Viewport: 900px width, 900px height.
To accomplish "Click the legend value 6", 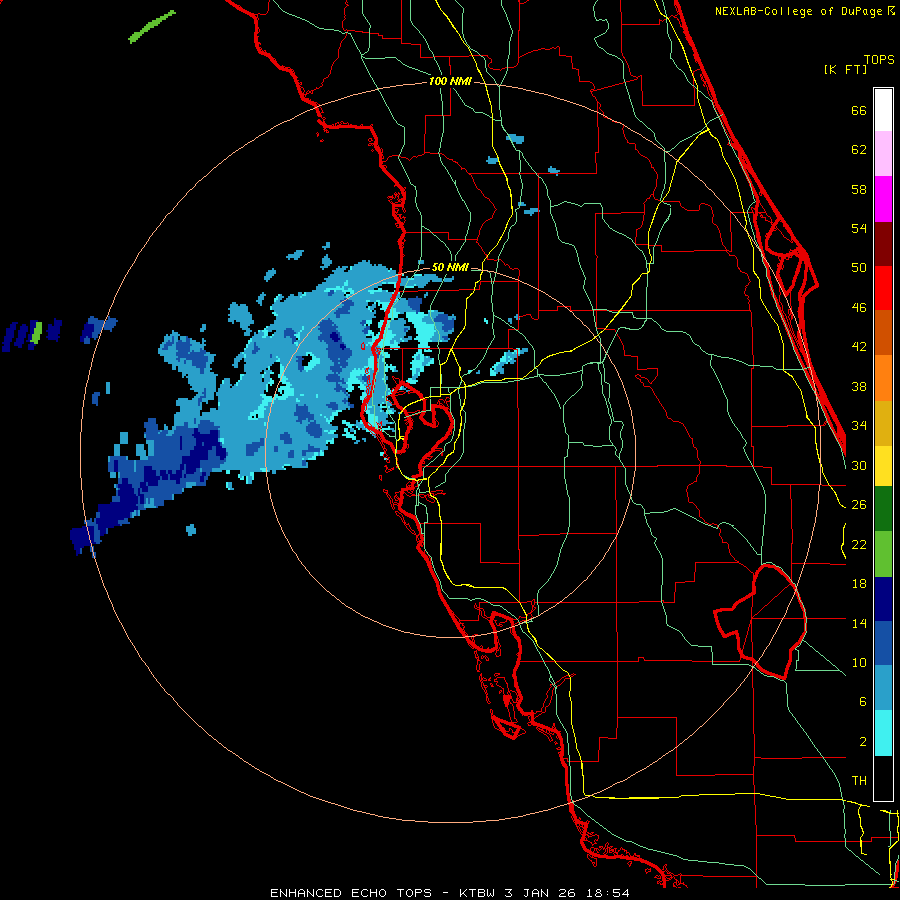I will pos(862,702).
